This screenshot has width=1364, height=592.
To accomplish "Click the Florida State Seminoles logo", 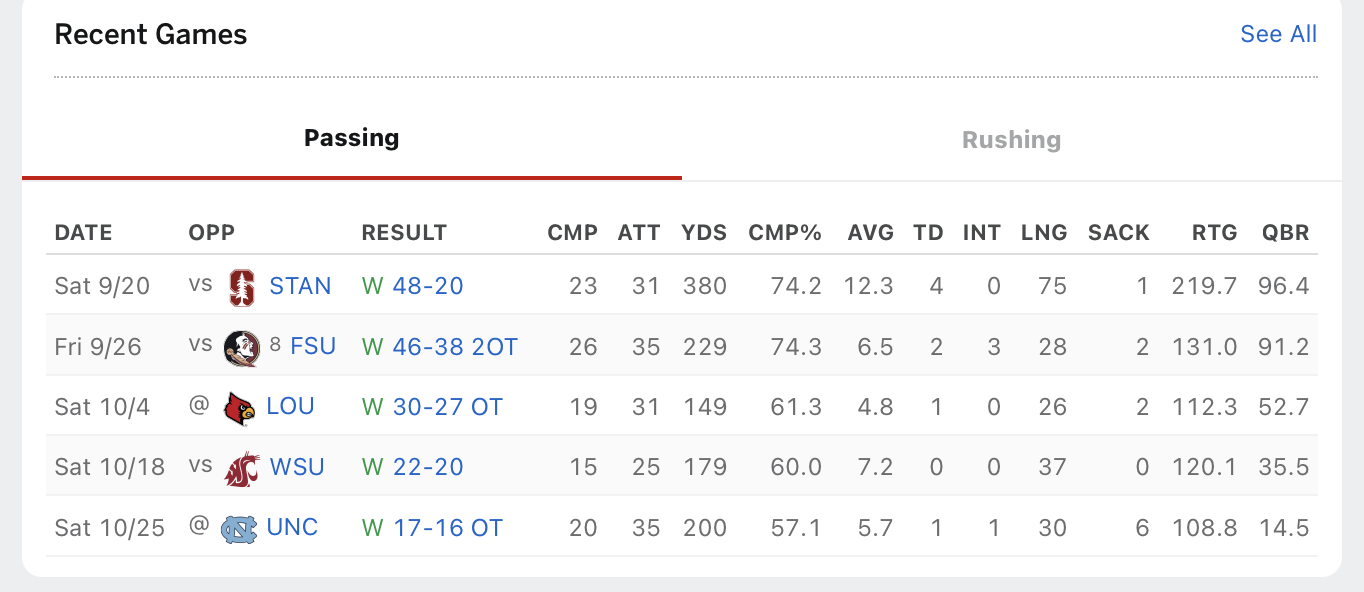I will pos(241,348).
